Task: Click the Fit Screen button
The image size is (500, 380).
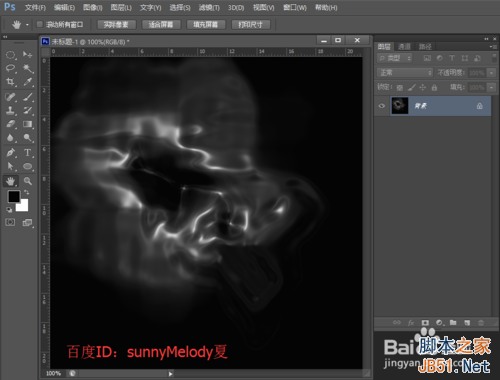Action: point(161,24)
